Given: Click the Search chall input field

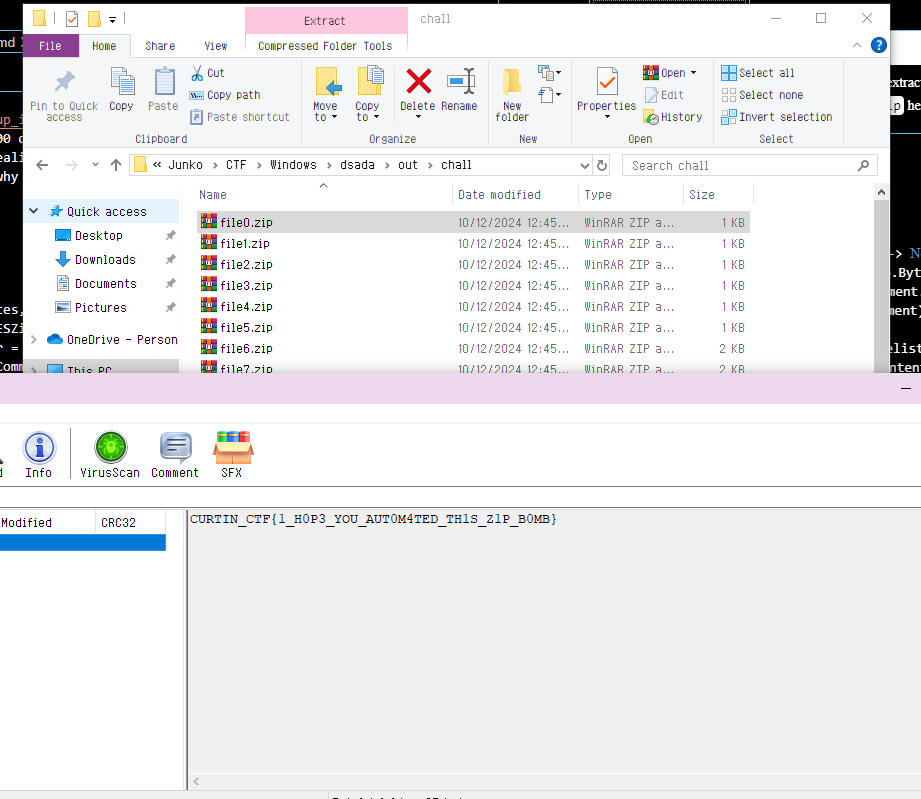Looking at the screenshot, I should pos(738,165).
